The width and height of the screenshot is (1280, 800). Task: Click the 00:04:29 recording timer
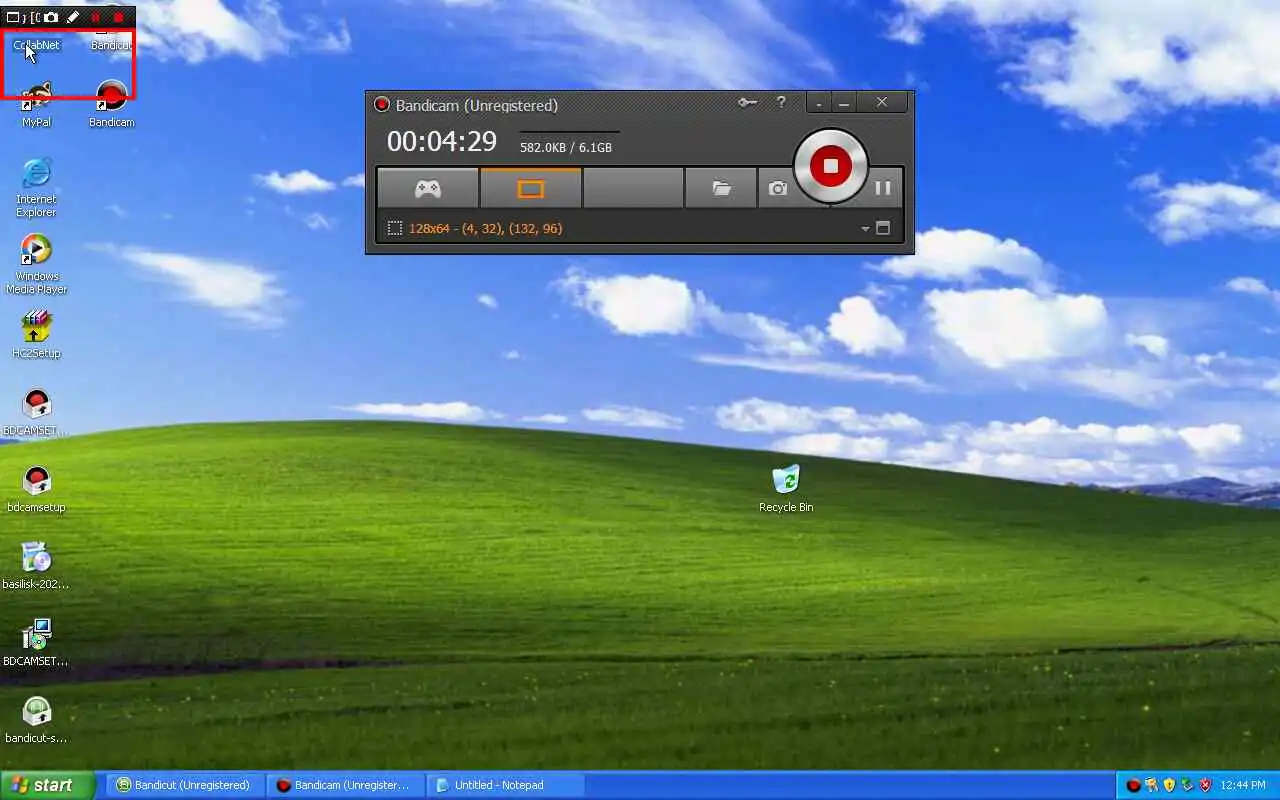tap(442, 142)
